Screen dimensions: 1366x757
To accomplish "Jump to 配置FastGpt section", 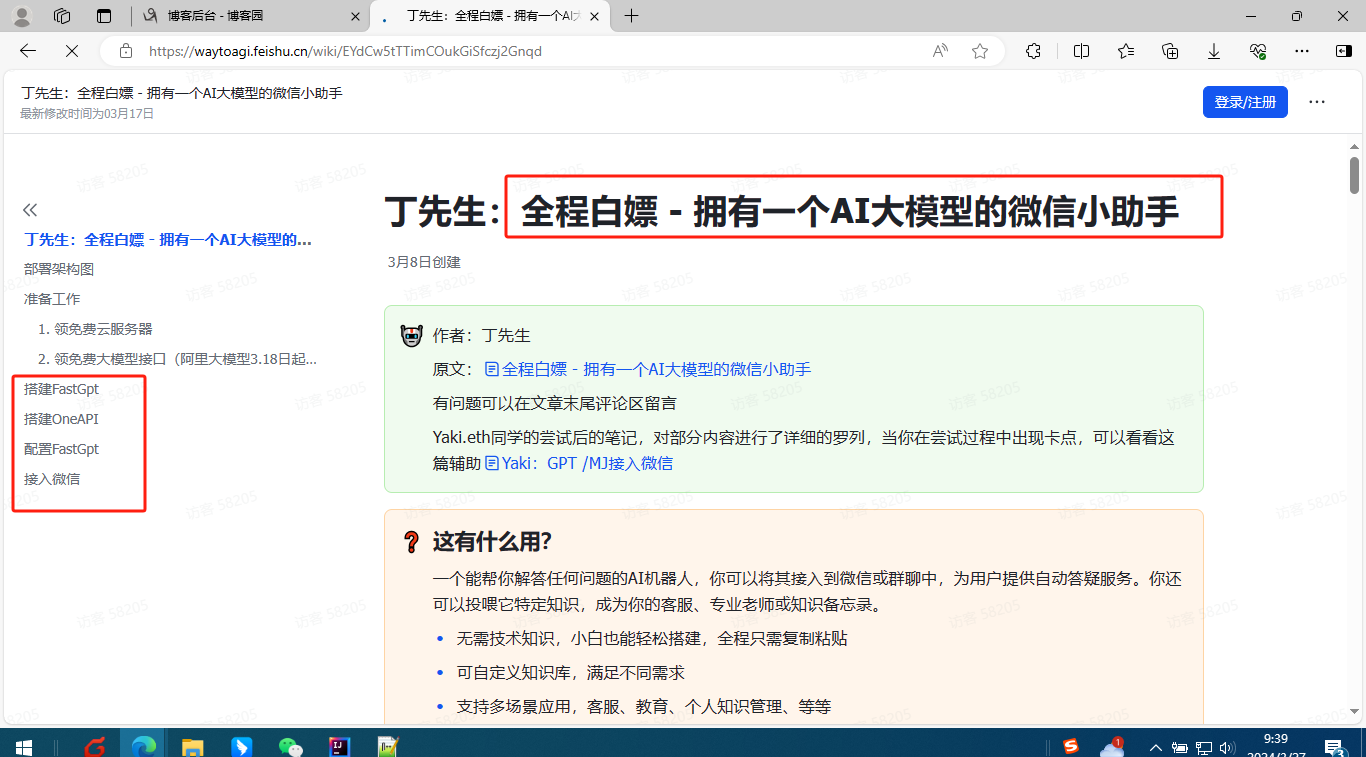I will (x=62, y=449).
